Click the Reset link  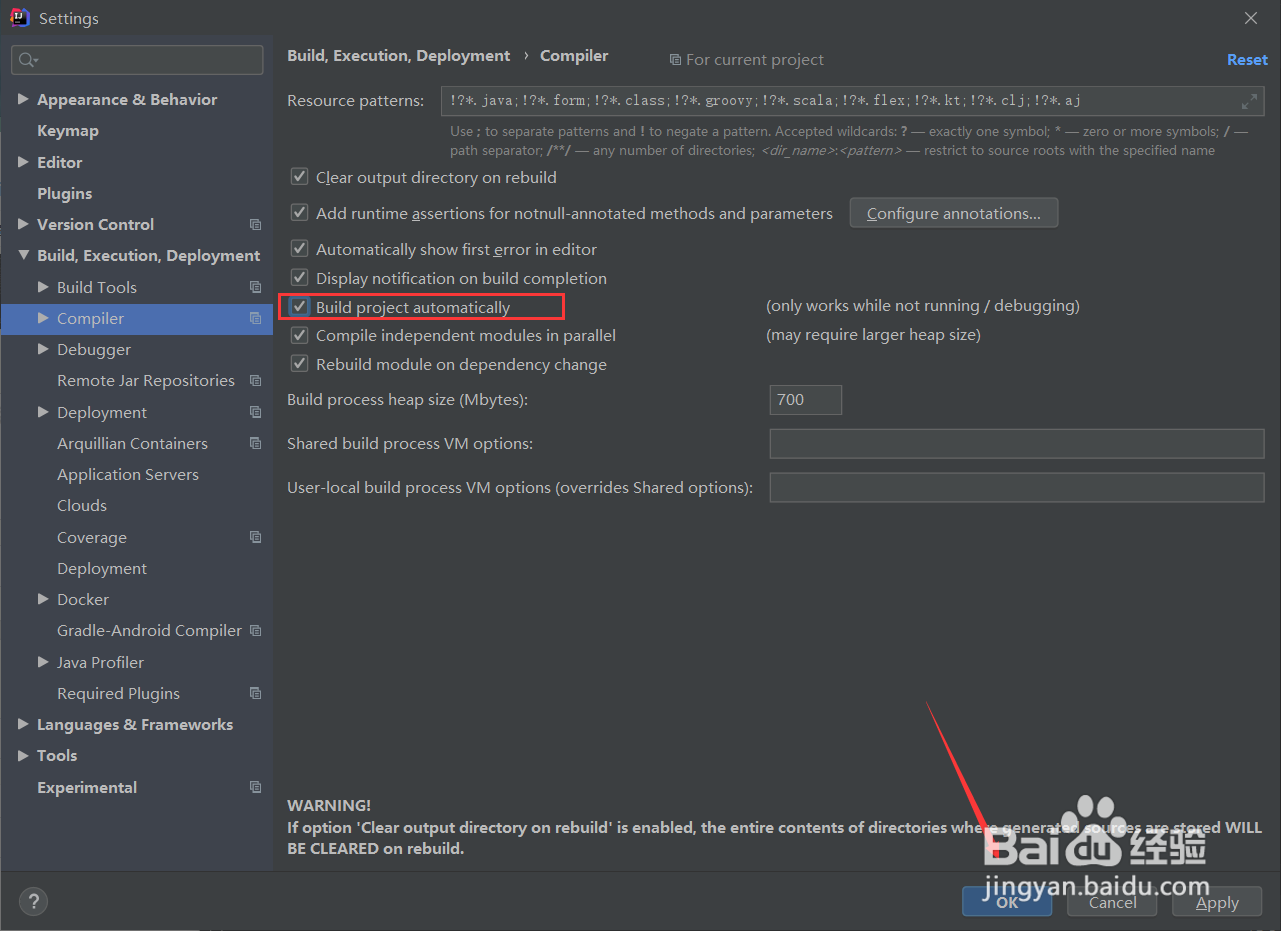tap(1247, 60)
